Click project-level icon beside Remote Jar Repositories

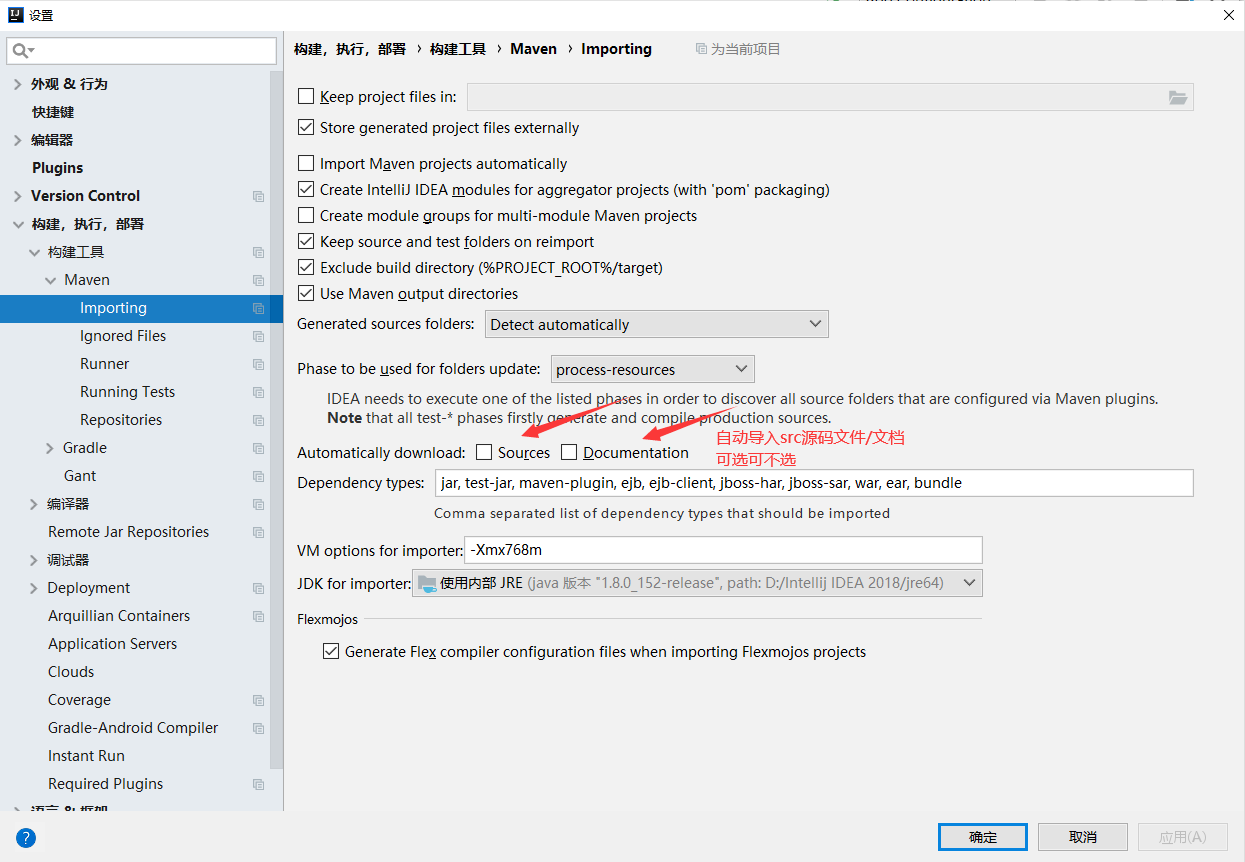point(258,532)
